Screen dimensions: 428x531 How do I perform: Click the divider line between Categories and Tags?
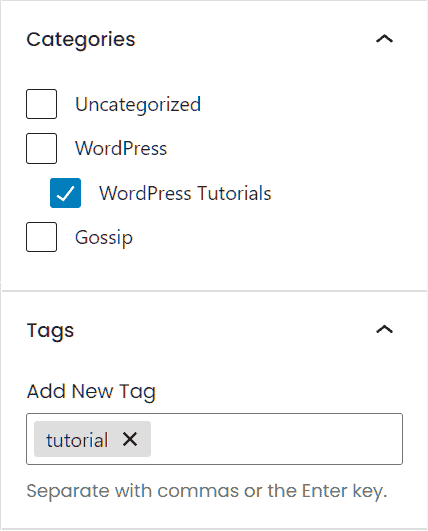(x=214, y=291)
